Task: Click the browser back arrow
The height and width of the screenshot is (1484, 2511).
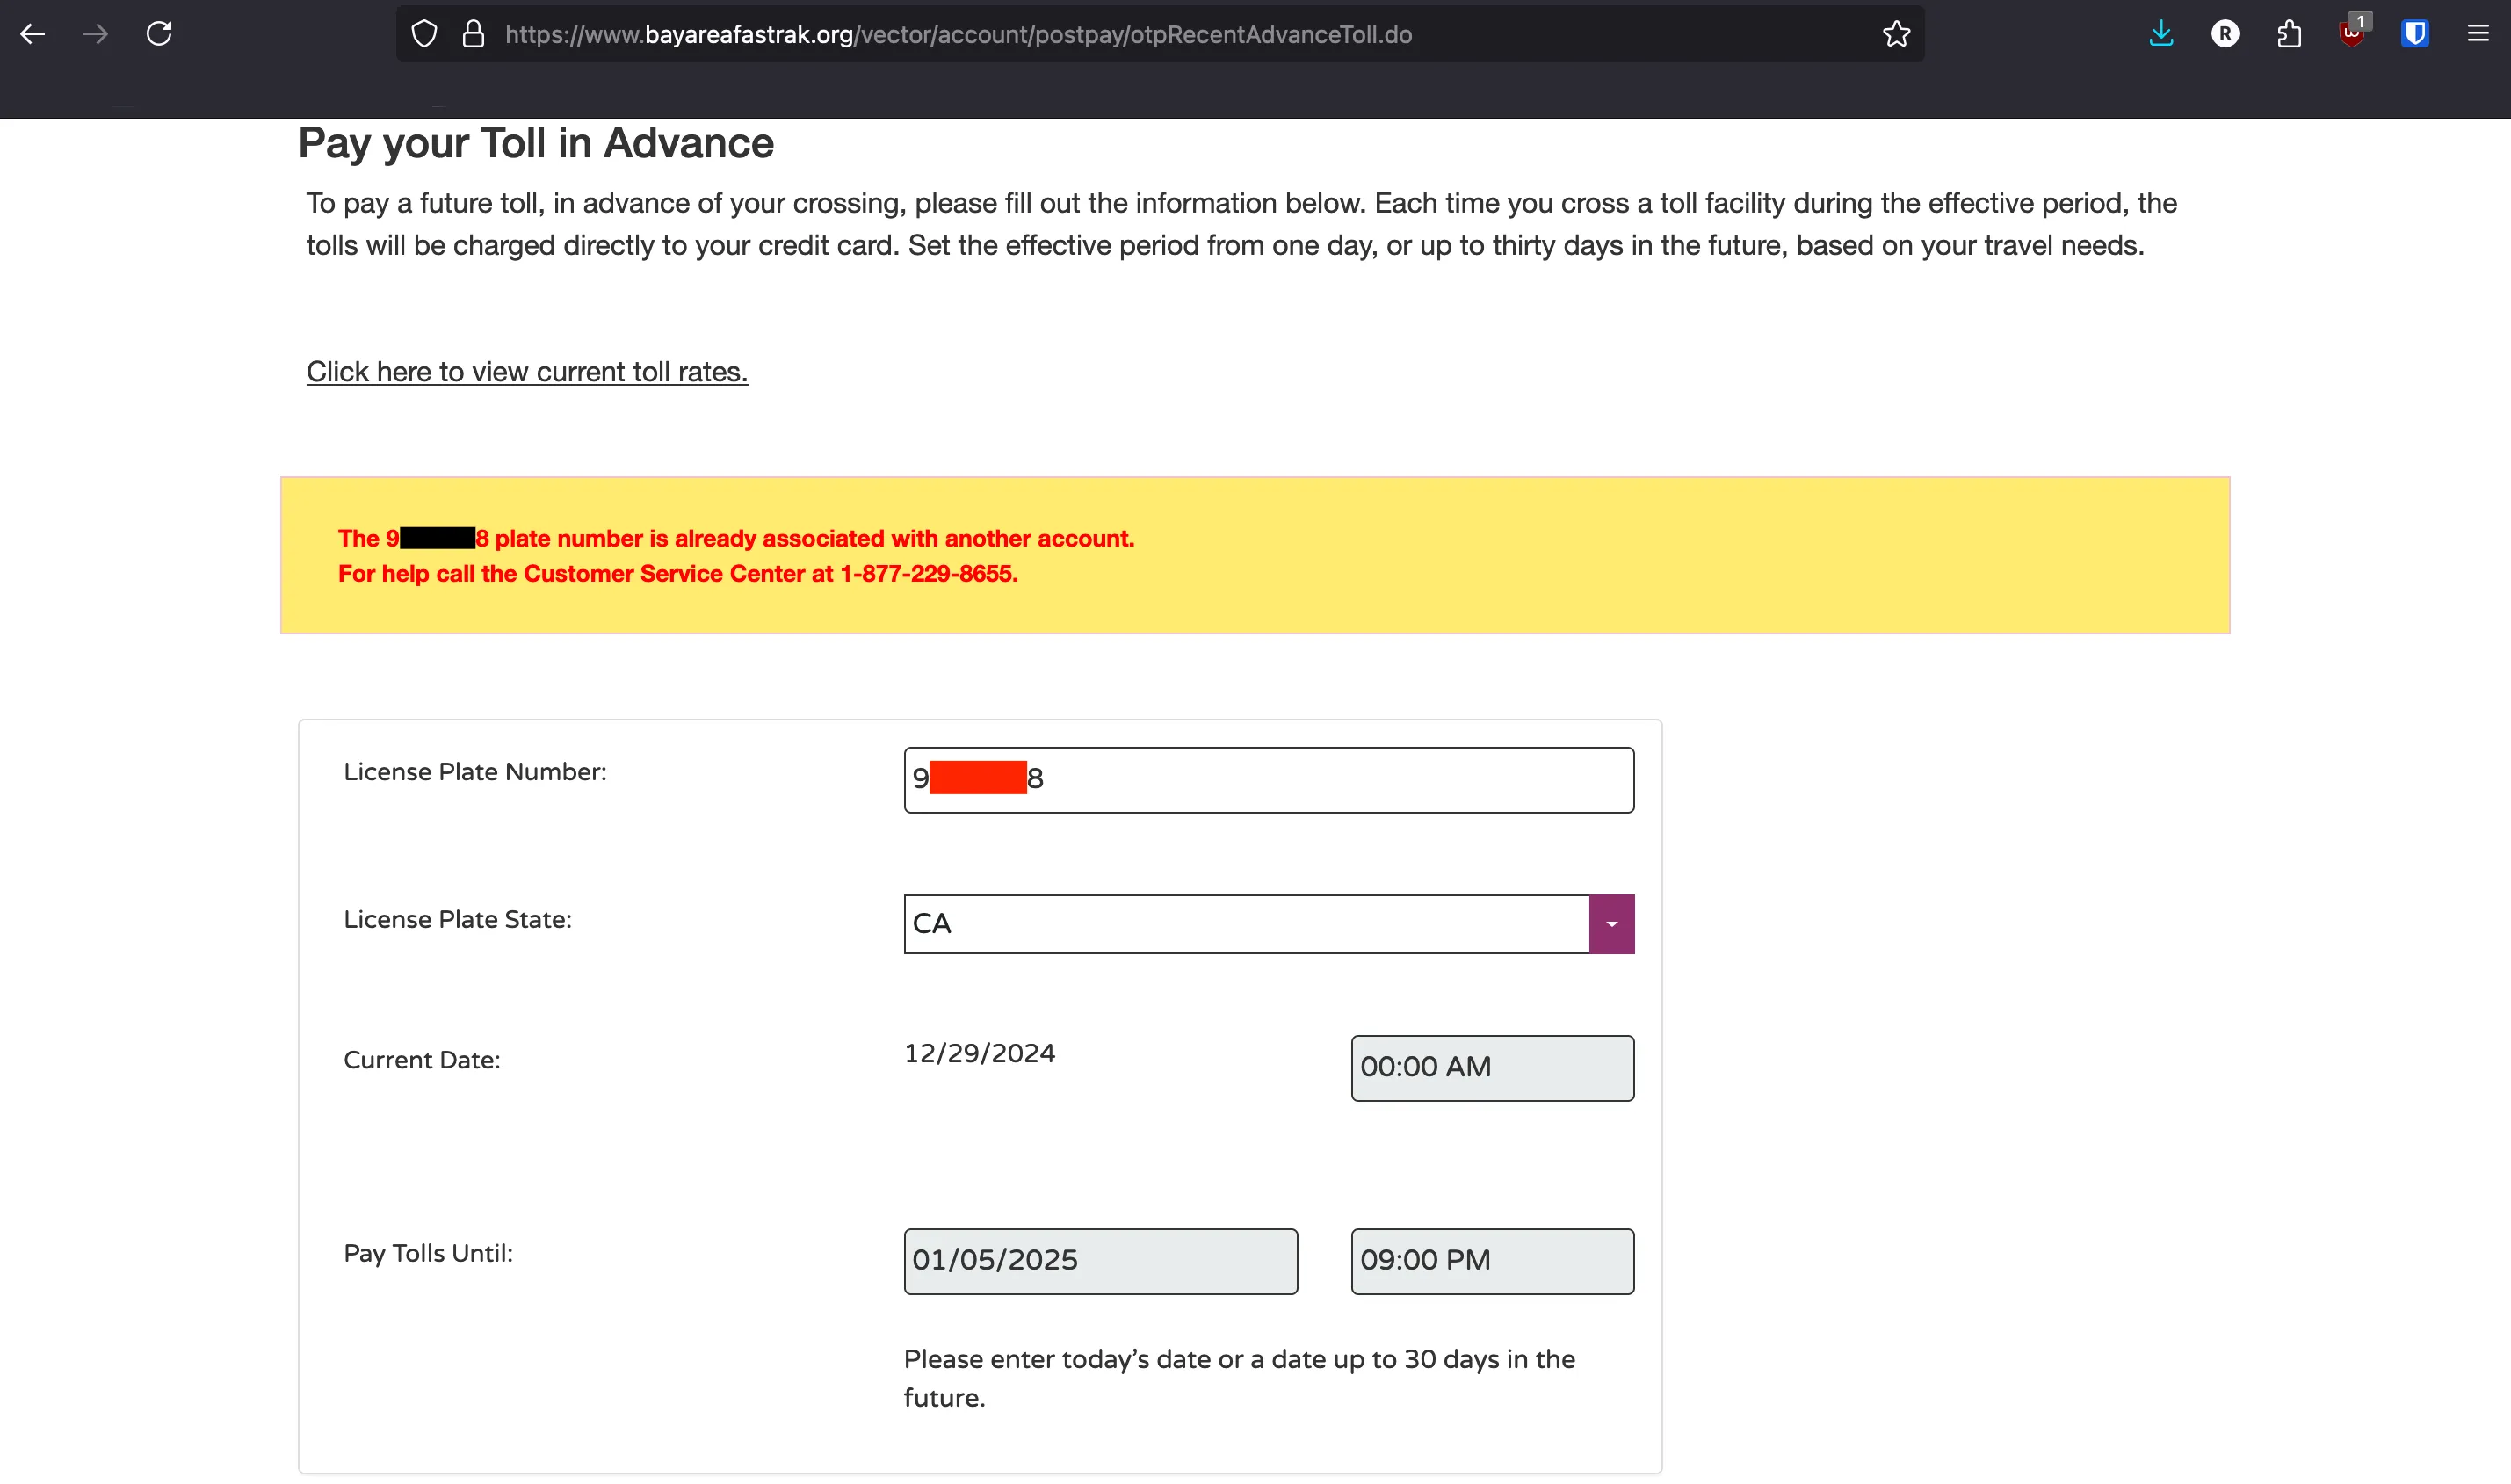Action: tap(32, 34)
